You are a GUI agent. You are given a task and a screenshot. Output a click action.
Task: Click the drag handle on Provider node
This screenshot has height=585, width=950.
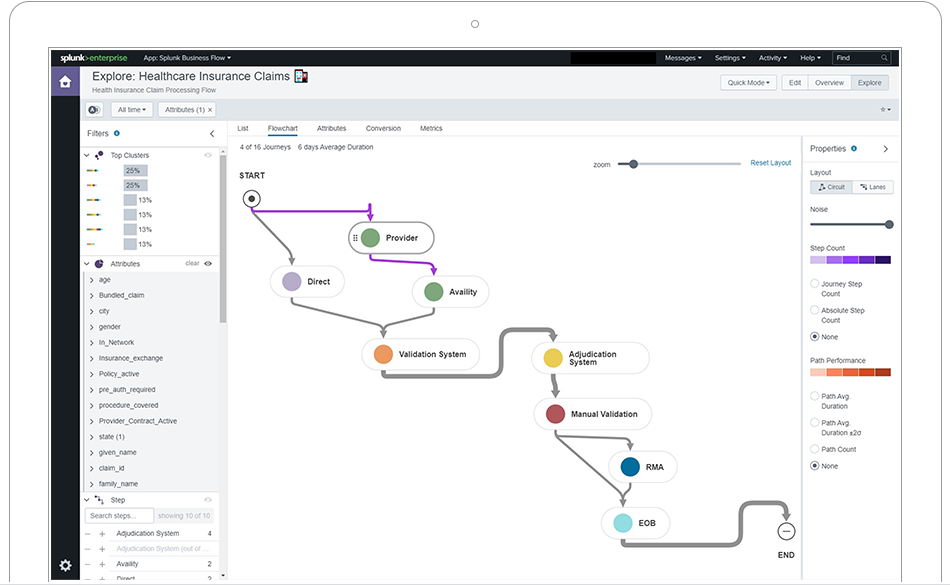coord(355,238)
